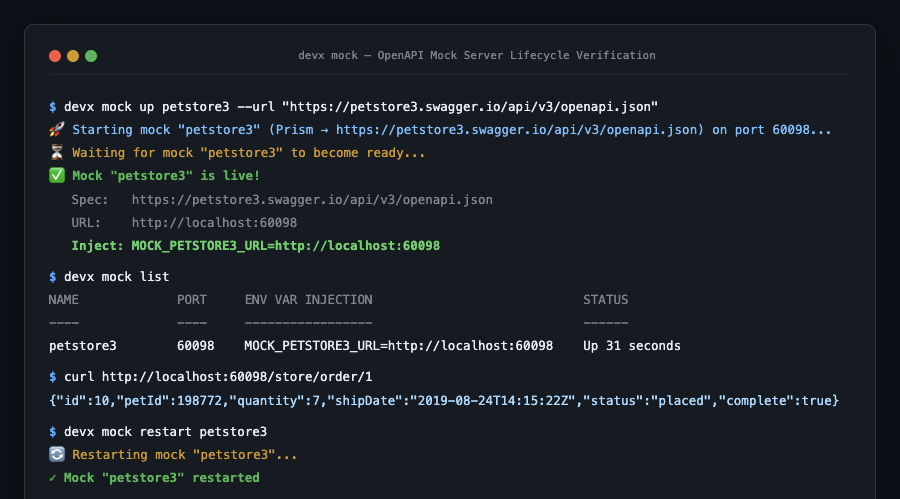The height and width of the screenshot is (499, 900).
Task: Click the green checkmark emoji beside Mock is live
Action: pos(56,176)
